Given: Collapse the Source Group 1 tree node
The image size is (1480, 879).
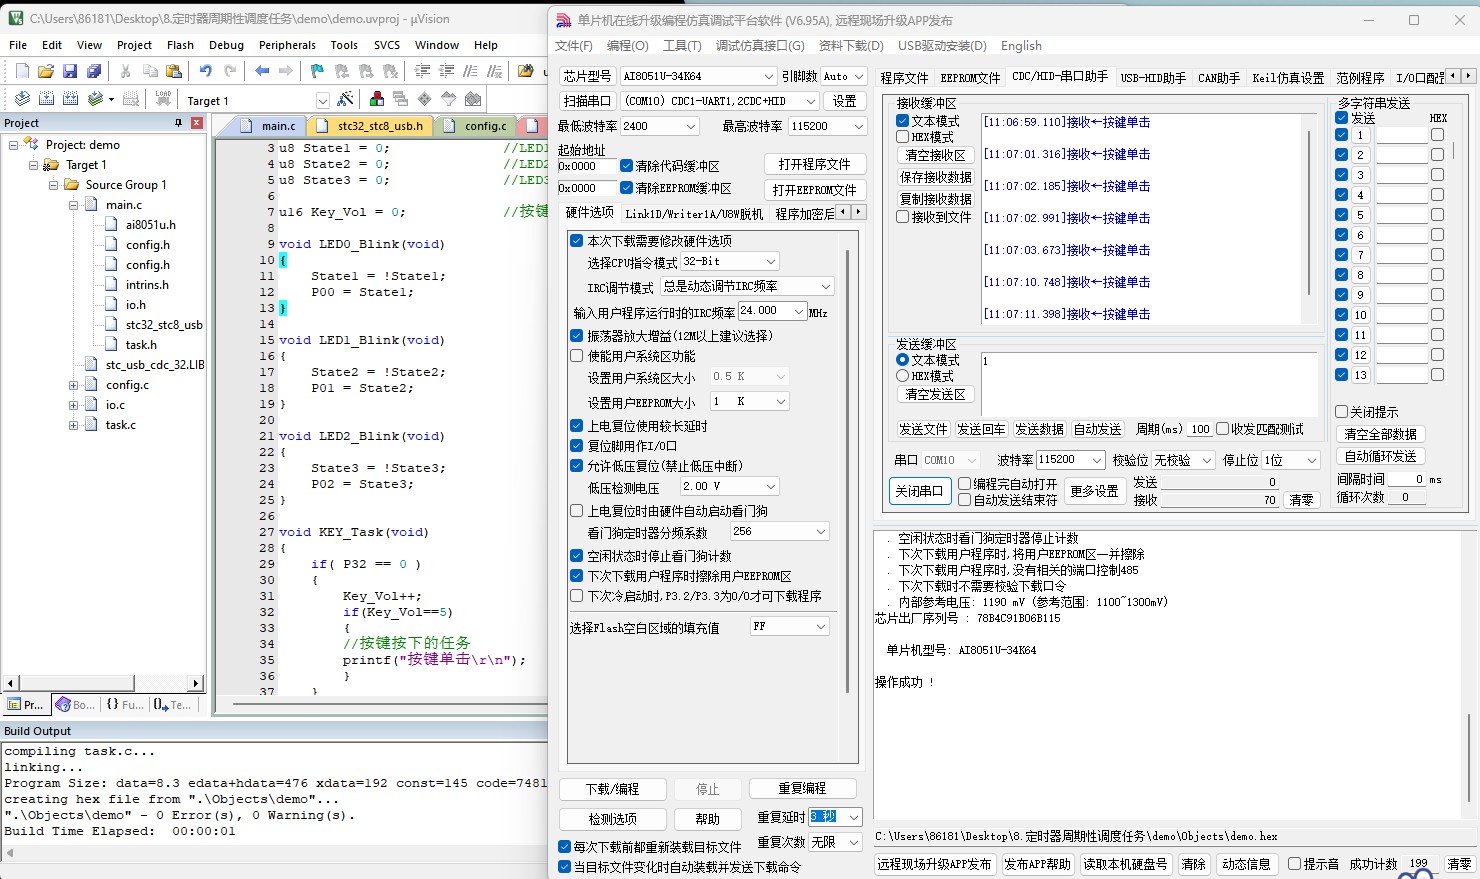Looking at the screenshot, I should tap(54, 185).
